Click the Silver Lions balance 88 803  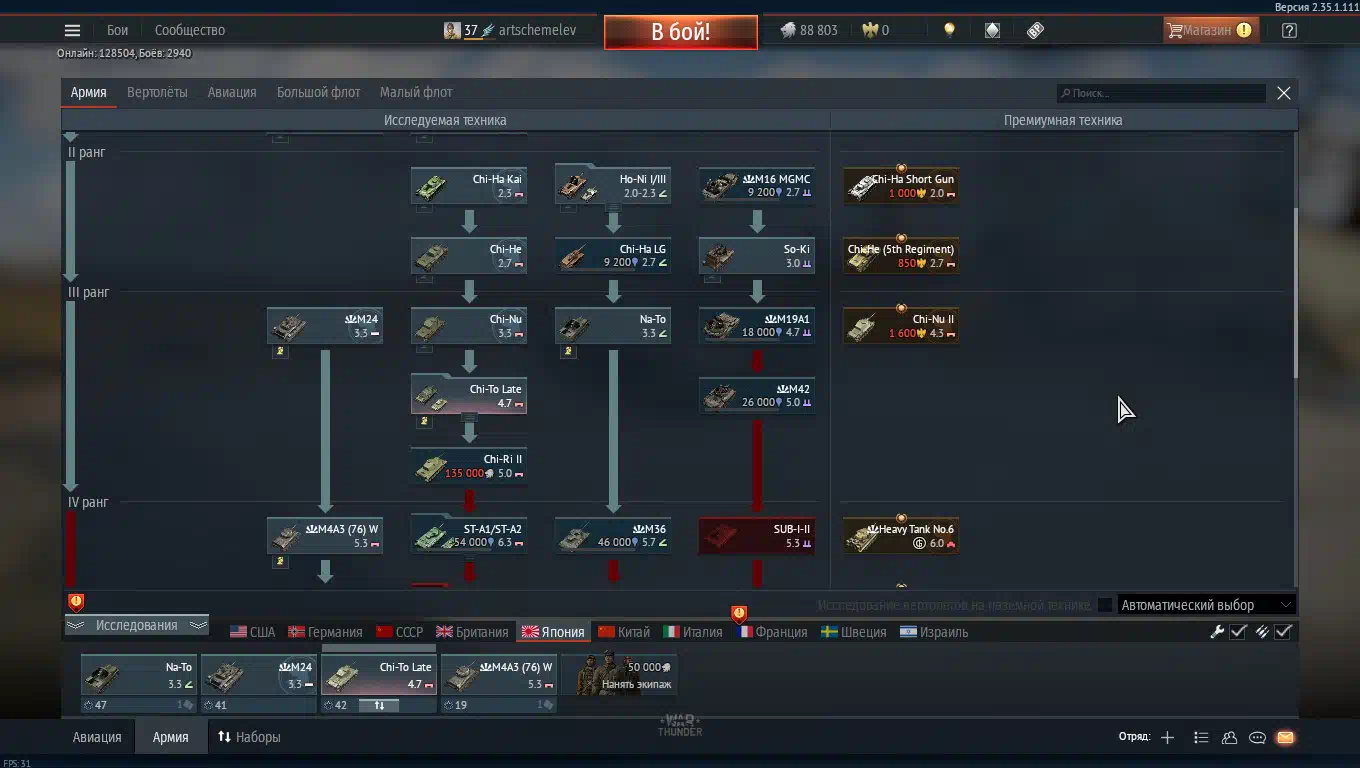pyautogui.click(x=809, y=30)
